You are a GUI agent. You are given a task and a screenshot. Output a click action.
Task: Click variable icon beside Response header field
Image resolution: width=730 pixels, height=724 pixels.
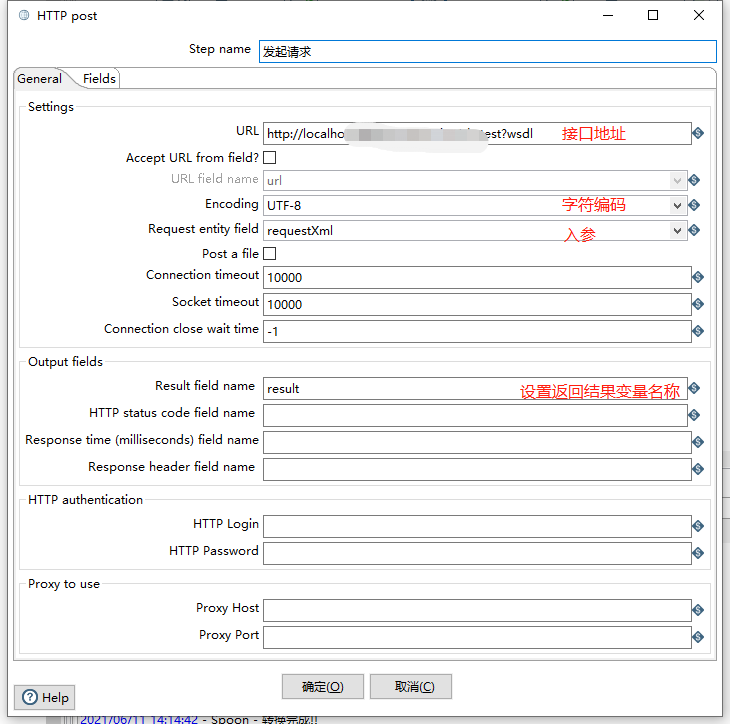coord(697,469)
